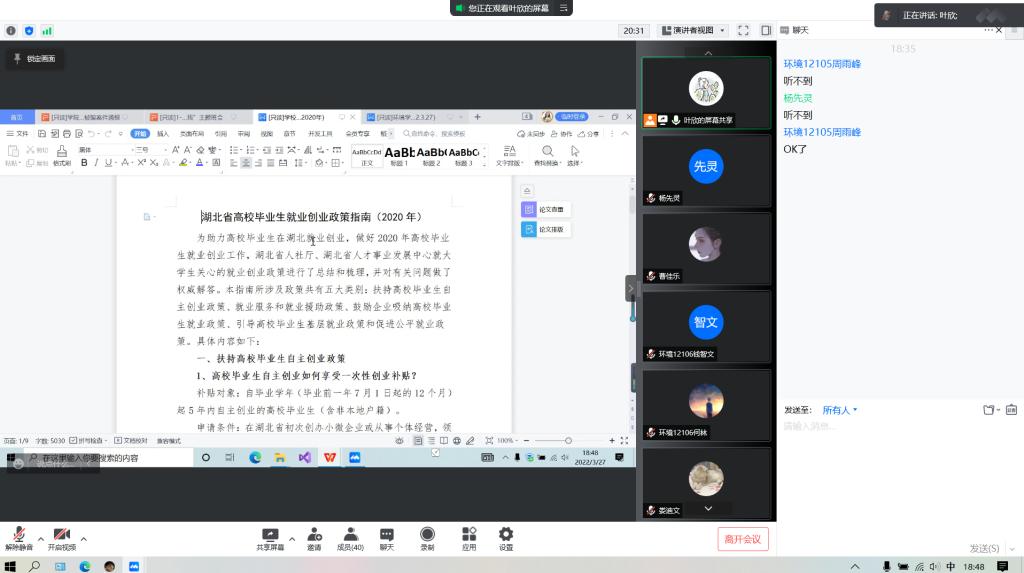Toggle the side panel layout icon
Image resolution: width=1024 pixels, height=573 pixels.
pyautogui.click(x=766, y=31)
